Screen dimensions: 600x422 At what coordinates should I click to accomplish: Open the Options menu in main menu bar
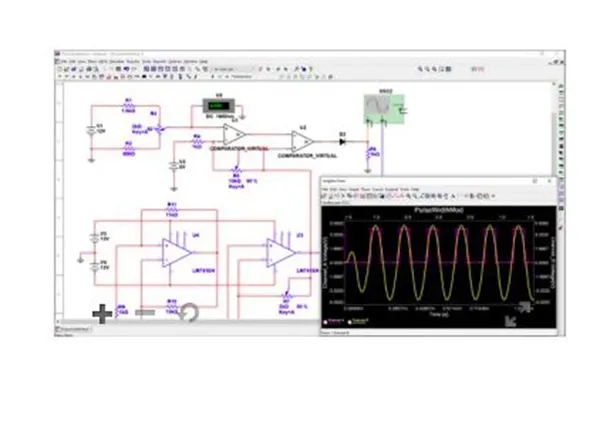[x=174, y=62]
